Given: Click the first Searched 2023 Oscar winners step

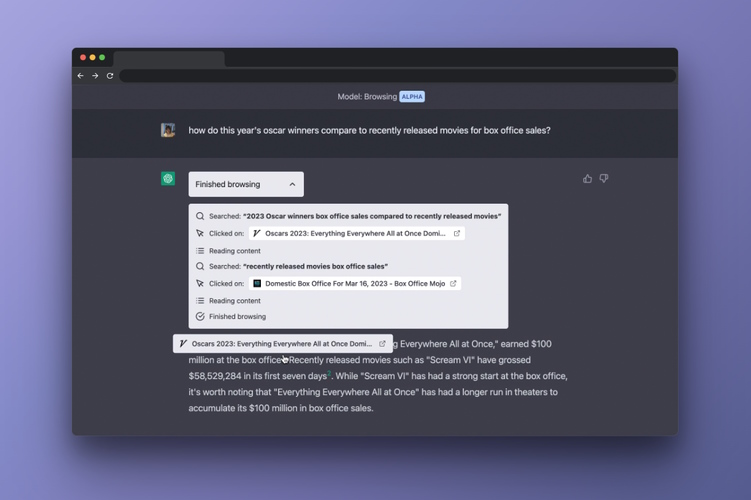Looking at the screenshot, I should (x=348, y=216).
